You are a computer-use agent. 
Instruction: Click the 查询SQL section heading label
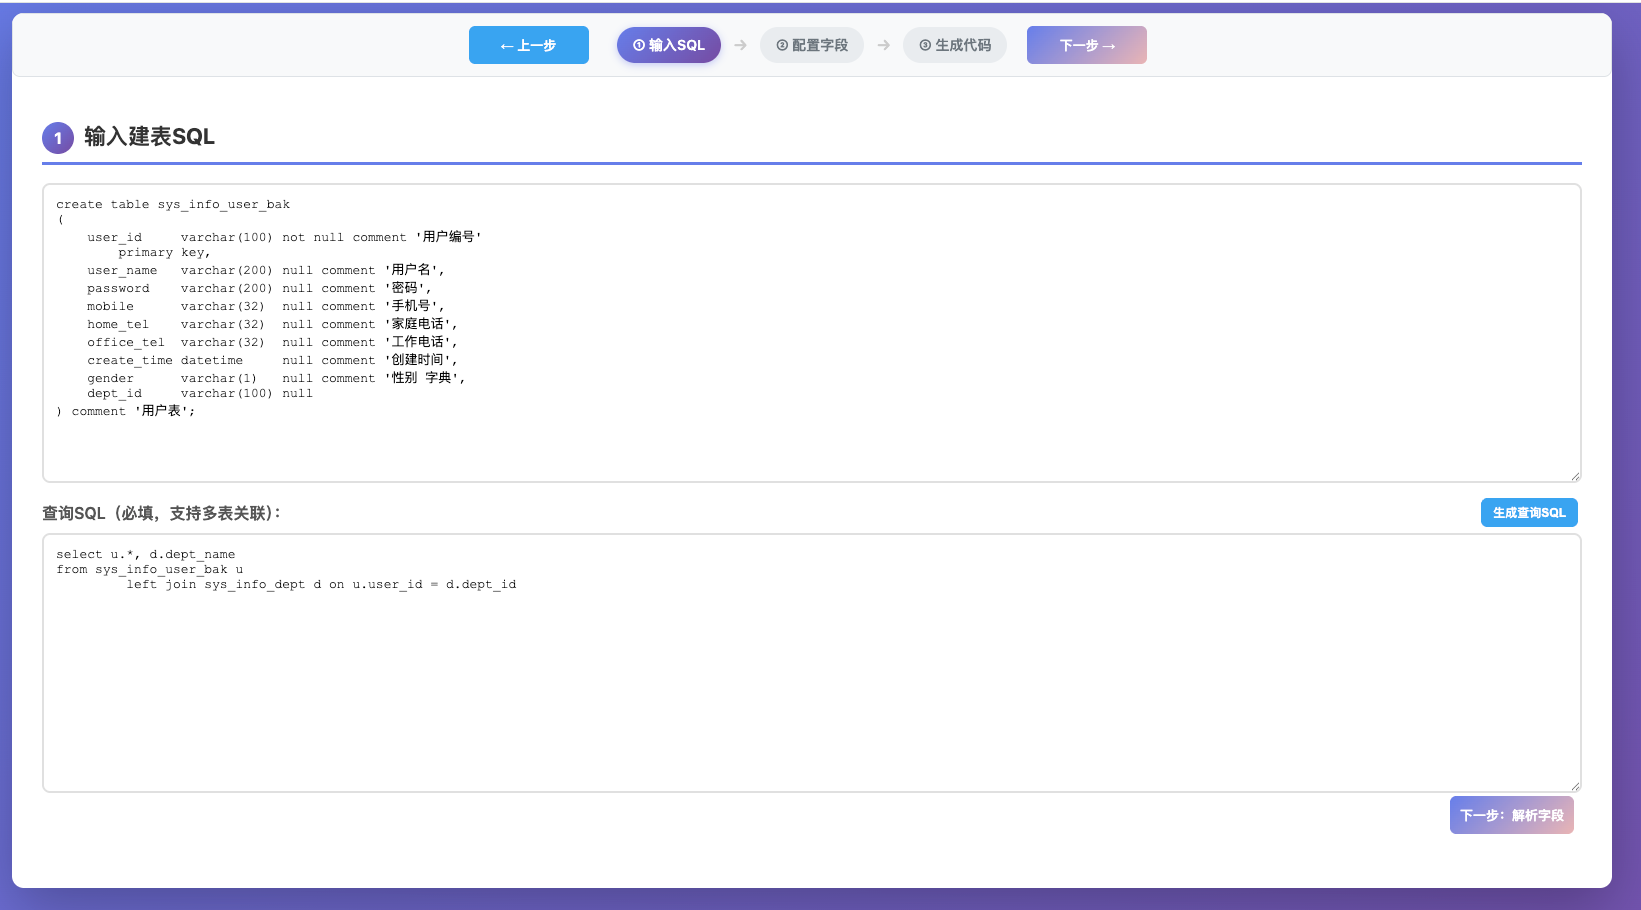pos(161,512)
